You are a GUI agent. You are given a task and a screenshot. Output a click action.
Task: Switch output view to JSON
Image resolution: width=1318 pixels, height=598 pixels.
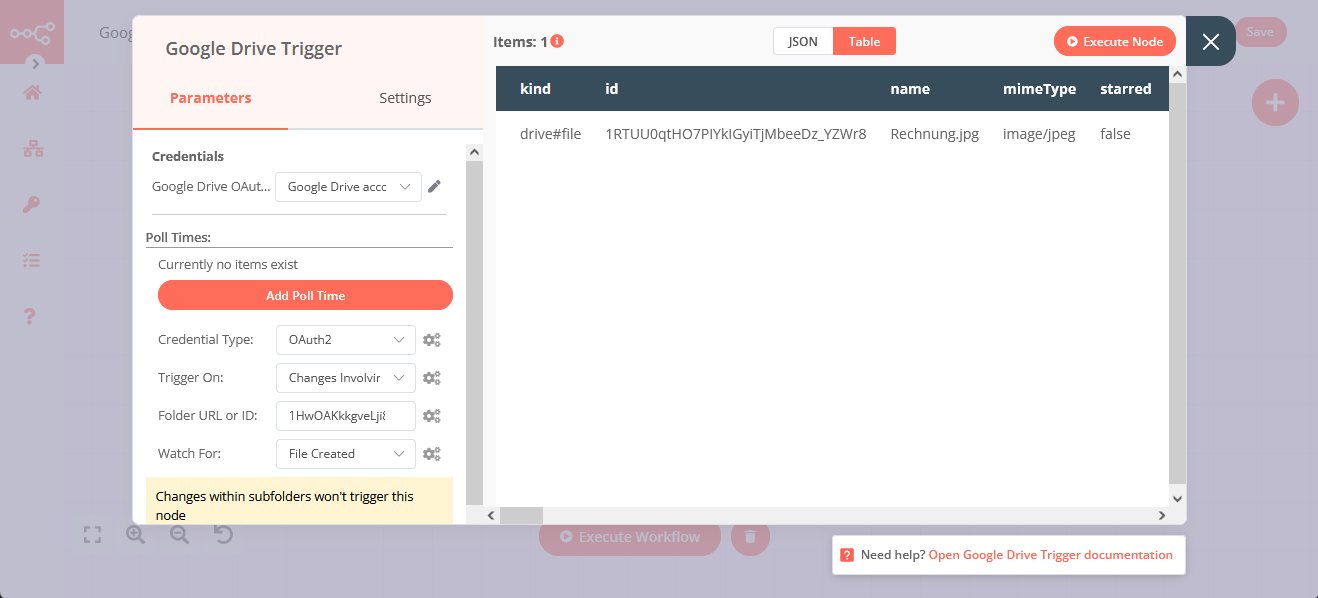point(802,41)
